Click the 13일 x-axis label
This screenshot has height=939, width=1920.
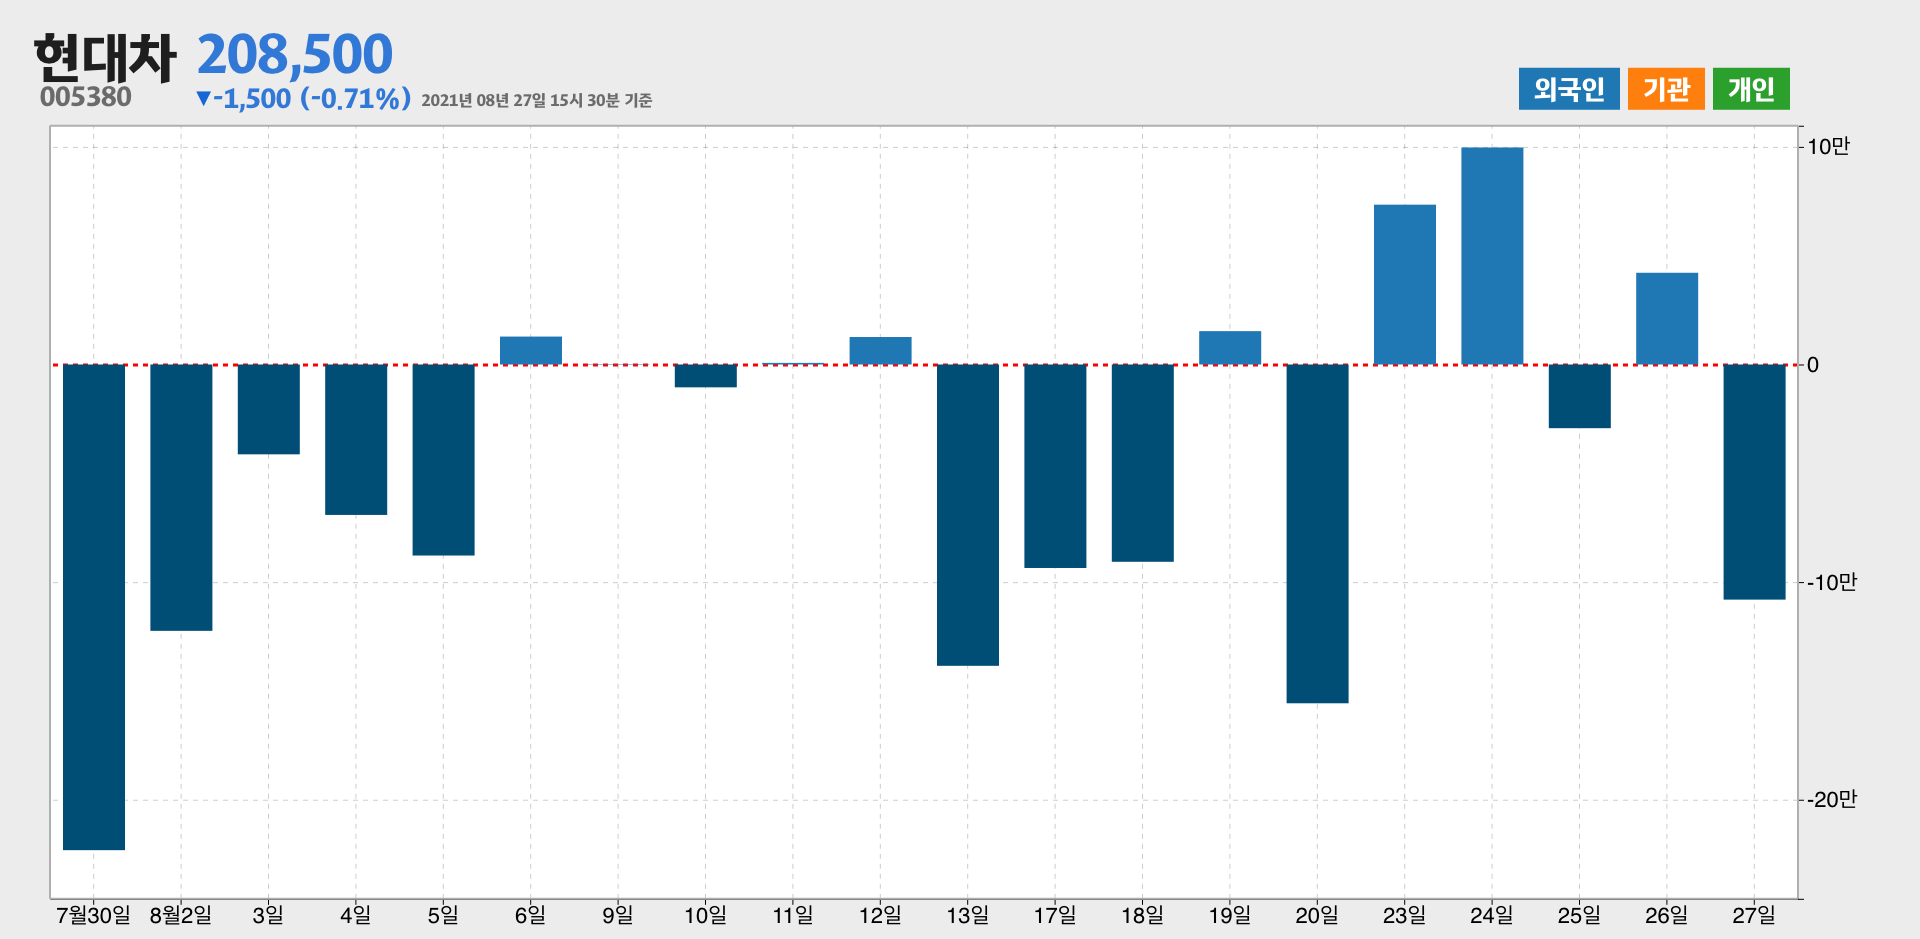pyautogui.click(x=968, y=915)
